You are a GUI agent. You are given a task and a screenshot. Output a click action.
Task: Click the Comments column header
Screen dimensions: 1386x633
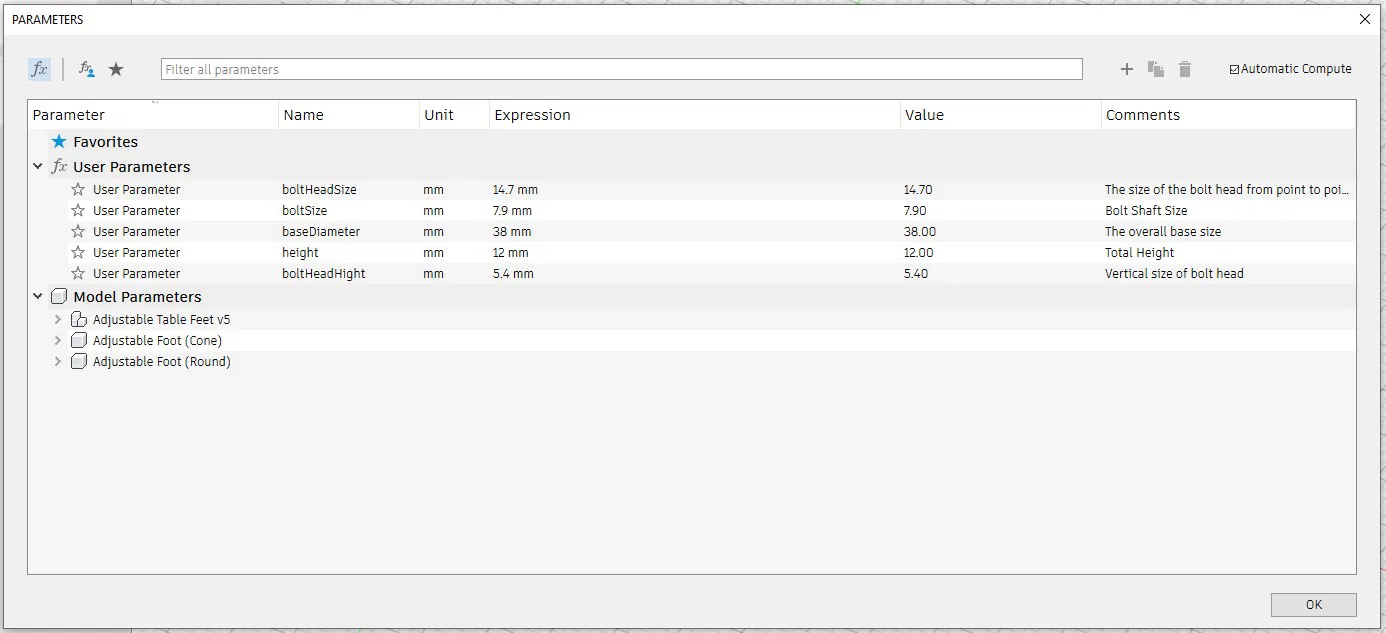(x=1229, y=115)
